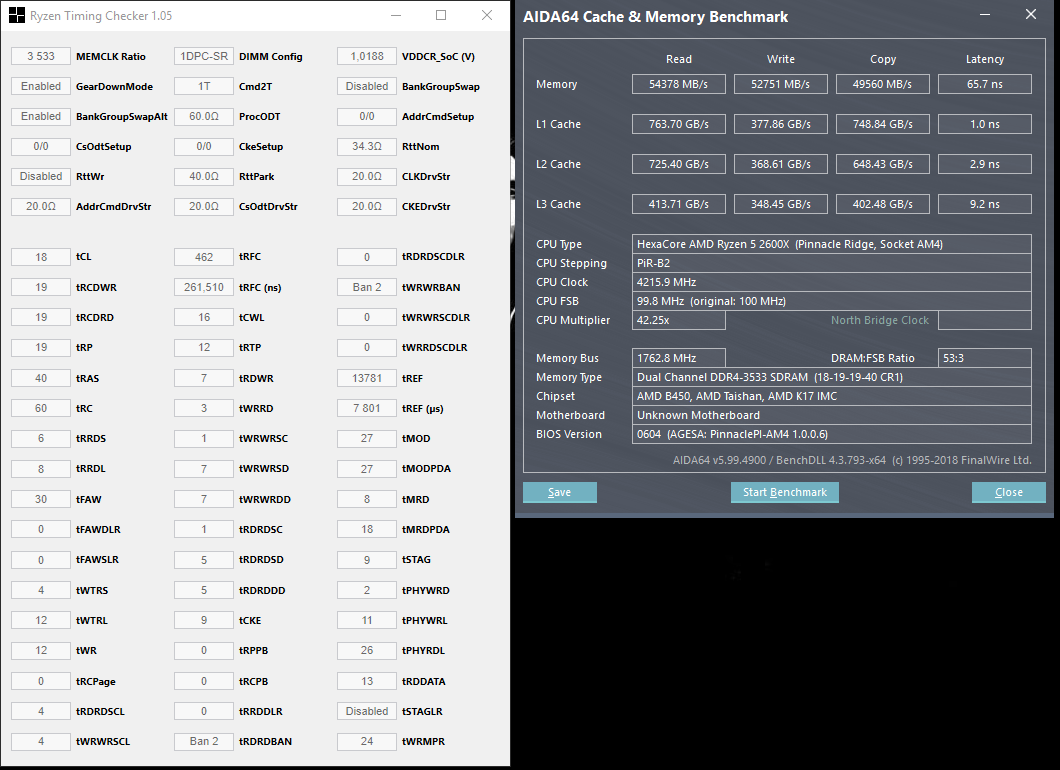Click the CPU Type HexaCore AMD Ryzen field
This screenshot has width=1060, height=770.
(x=832, y=244)
